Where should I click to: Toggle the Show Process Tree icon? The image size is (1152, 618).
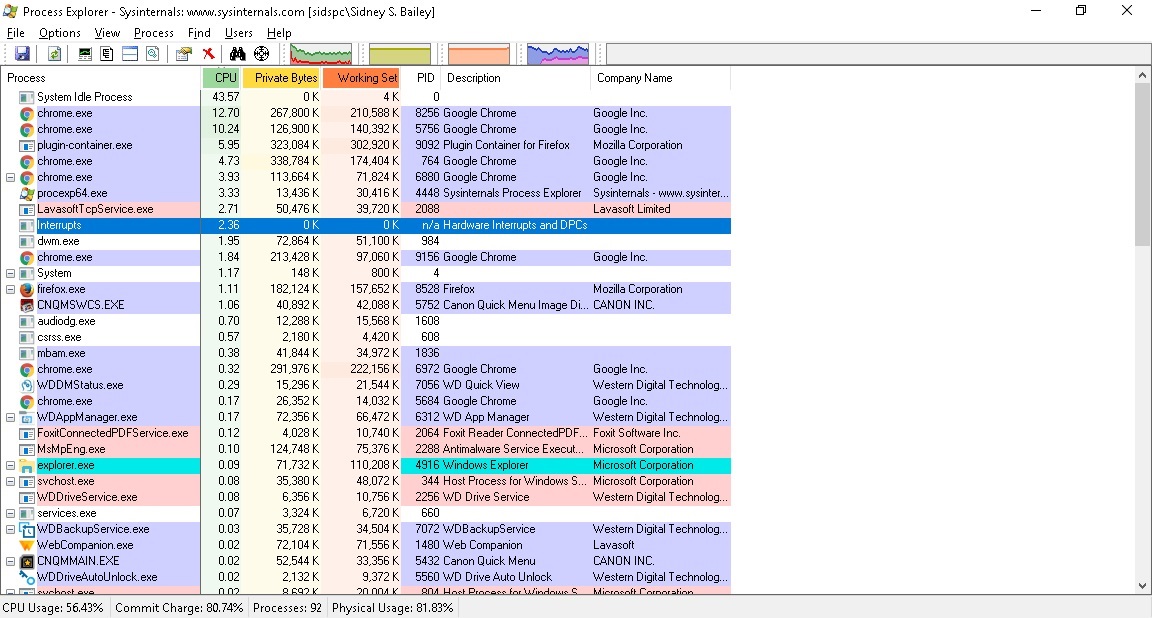click(x=107, y=54)
